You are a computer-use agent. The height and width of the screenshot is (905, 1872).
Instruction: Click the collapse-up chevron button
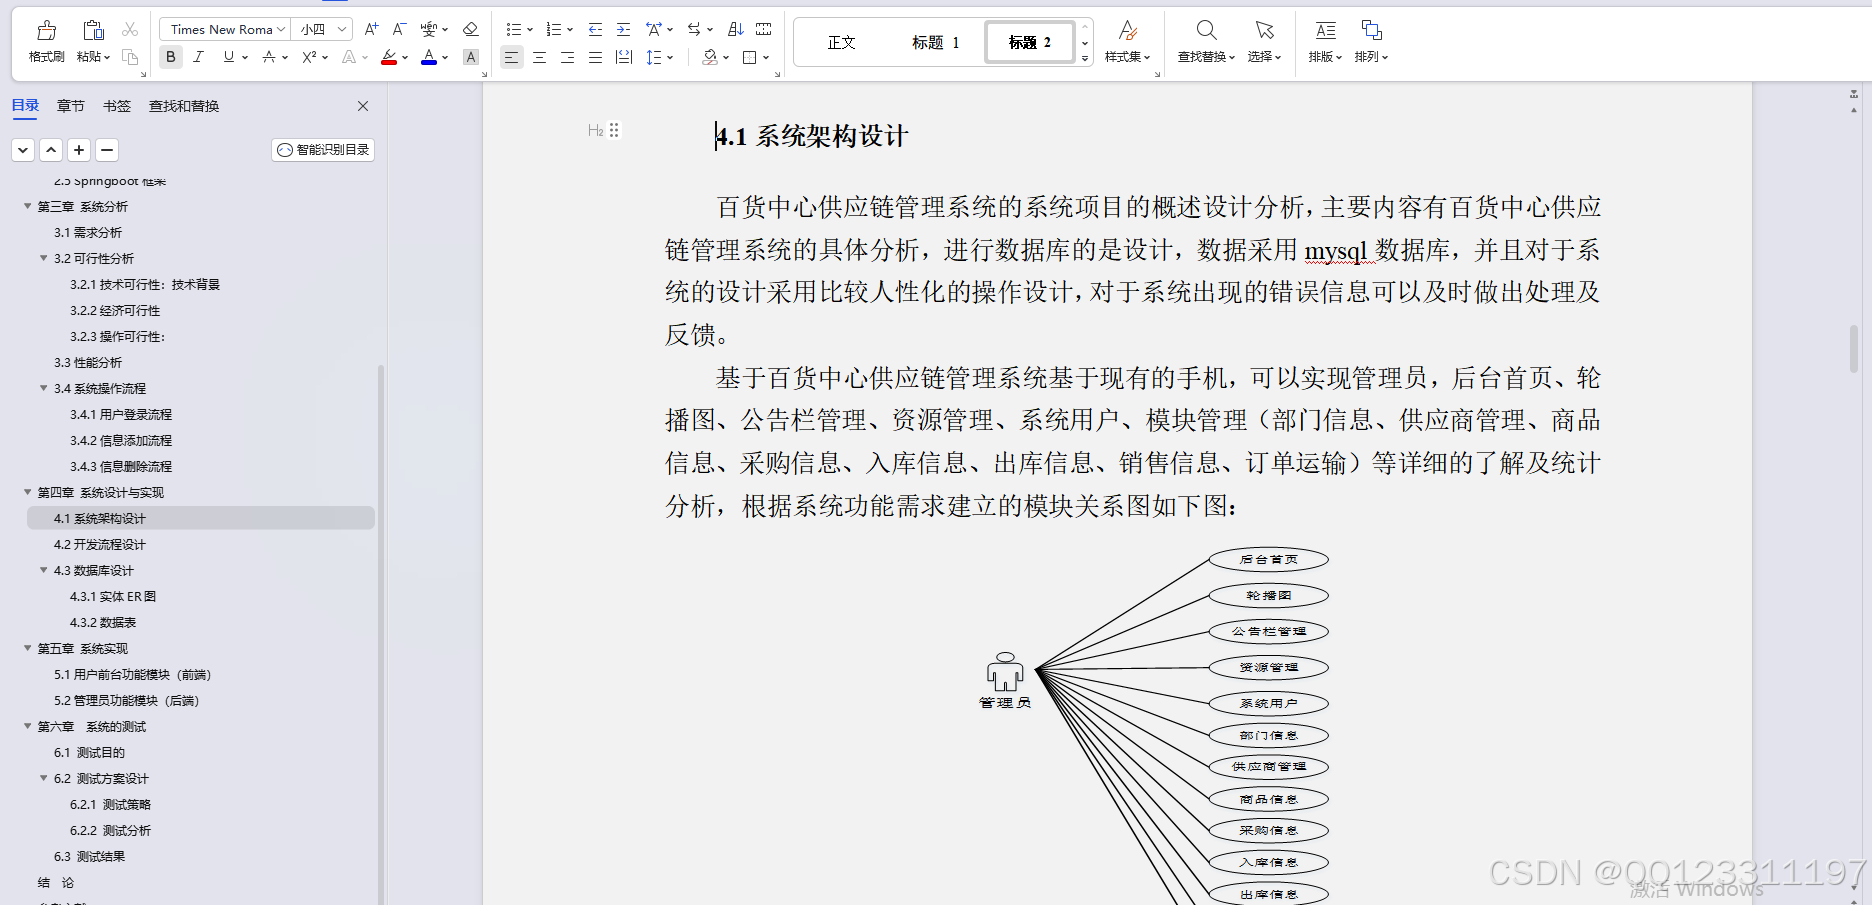click(51, 150)
